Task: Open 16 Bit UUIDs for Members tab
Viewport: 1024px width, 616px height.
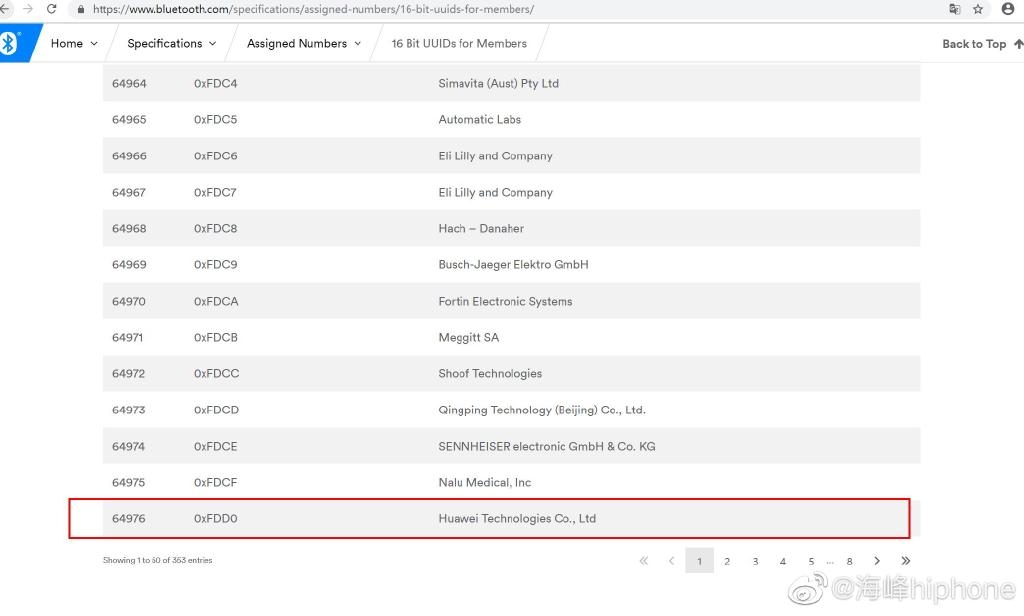Action: (459, 44)
